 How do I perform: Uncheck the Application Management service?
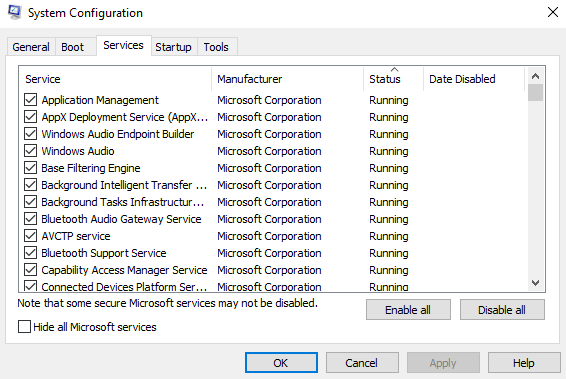[x=31, y=100]
